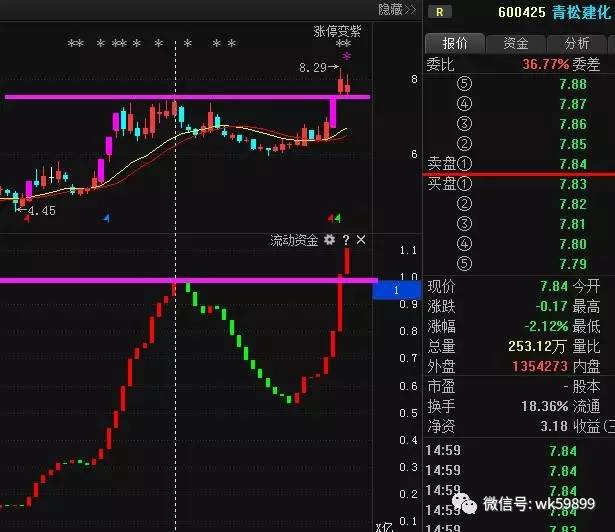Click the 总量 value 253.12万
The height and width of the screenshot is (532, 615).
pos(537,346)
